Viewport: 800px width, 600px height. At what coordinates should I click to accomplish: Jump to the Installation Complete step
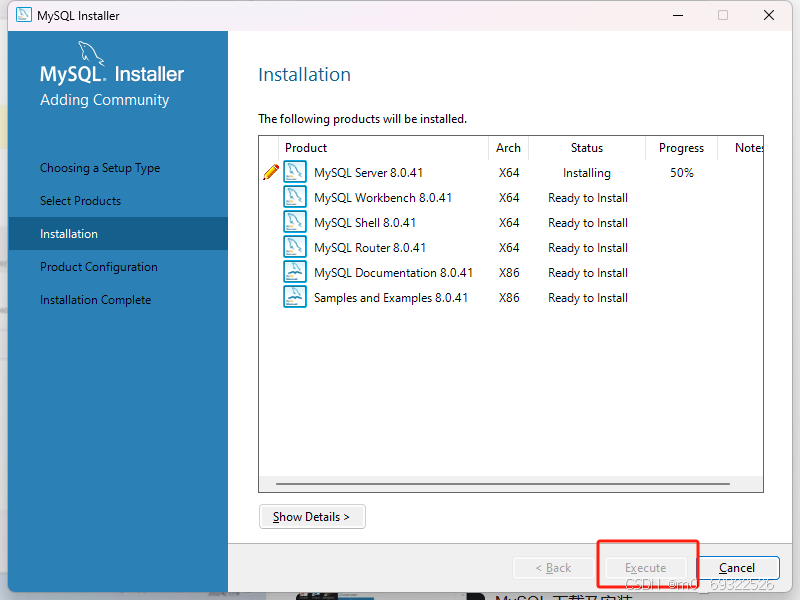click(x=95, y=300)
